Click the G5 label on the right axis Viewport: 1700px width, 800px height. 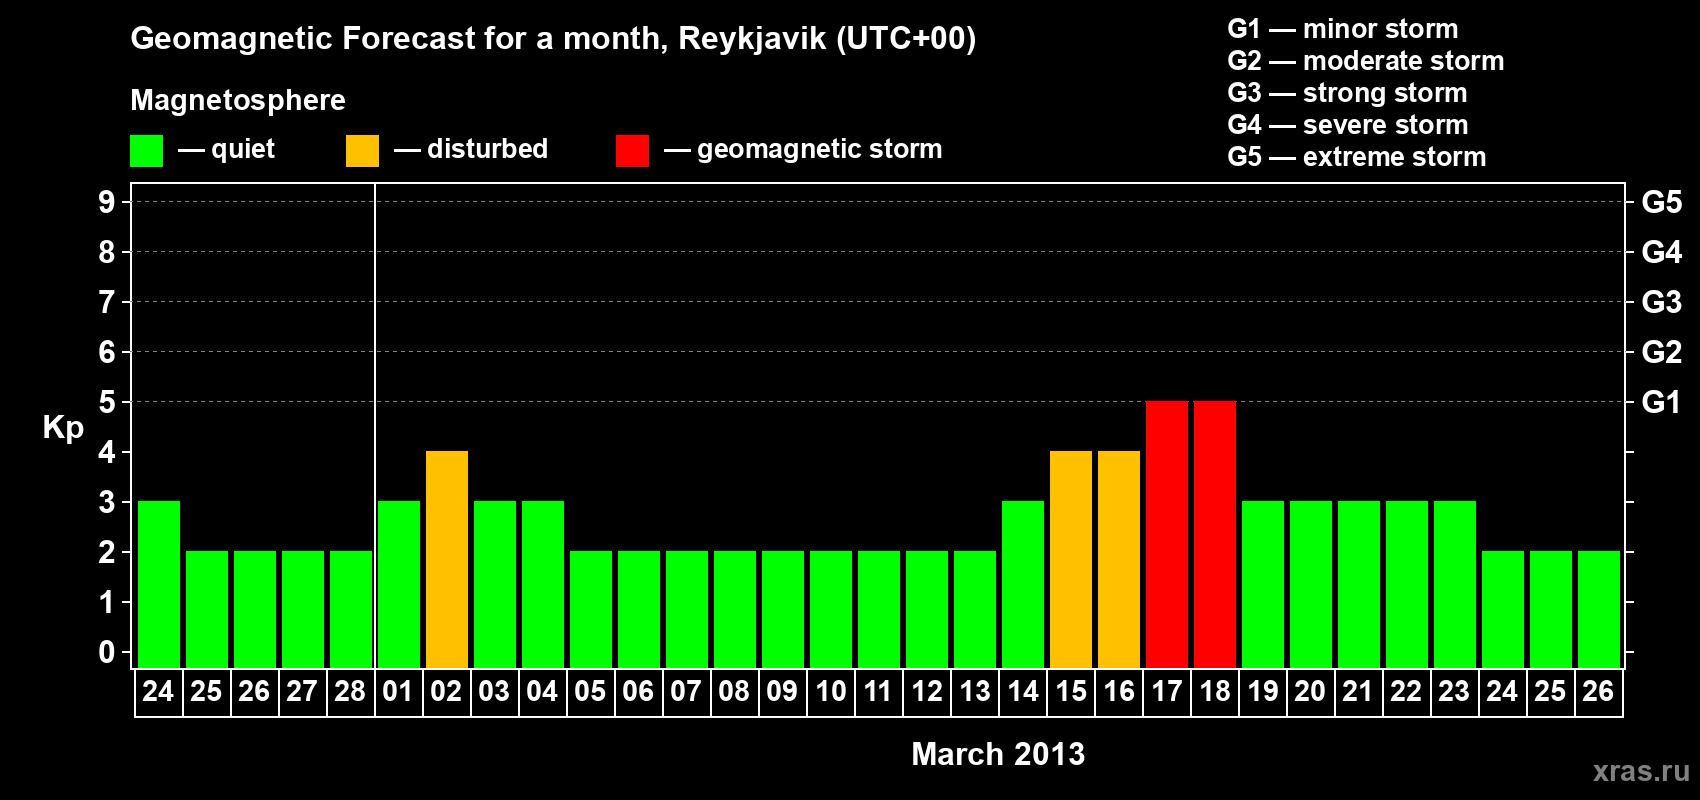1662,202
